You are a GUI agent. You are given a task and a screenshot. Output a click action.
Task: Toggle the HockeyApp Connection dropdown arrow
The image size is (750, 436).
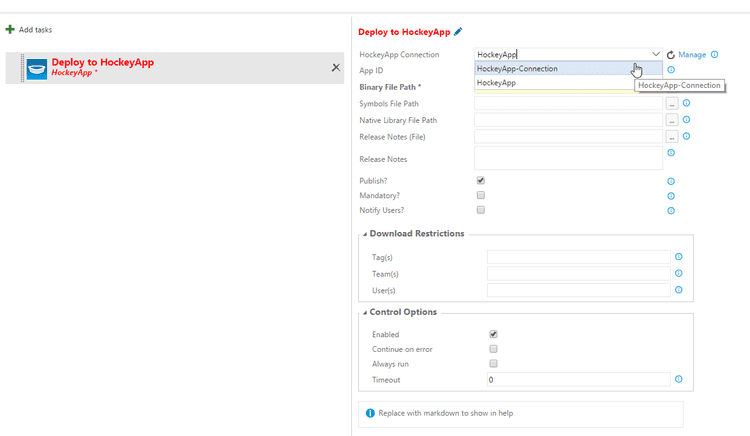[x=655, y=54]
